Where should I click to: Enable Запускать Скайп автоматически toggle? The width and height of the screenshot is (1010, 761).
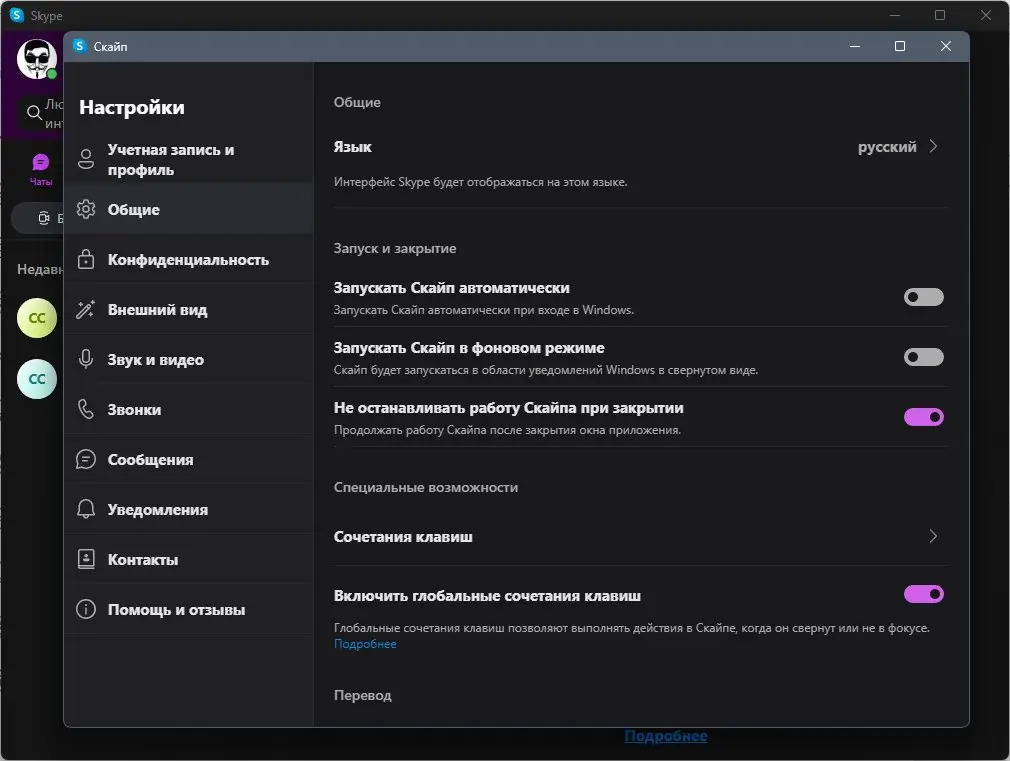pos(923,297)
